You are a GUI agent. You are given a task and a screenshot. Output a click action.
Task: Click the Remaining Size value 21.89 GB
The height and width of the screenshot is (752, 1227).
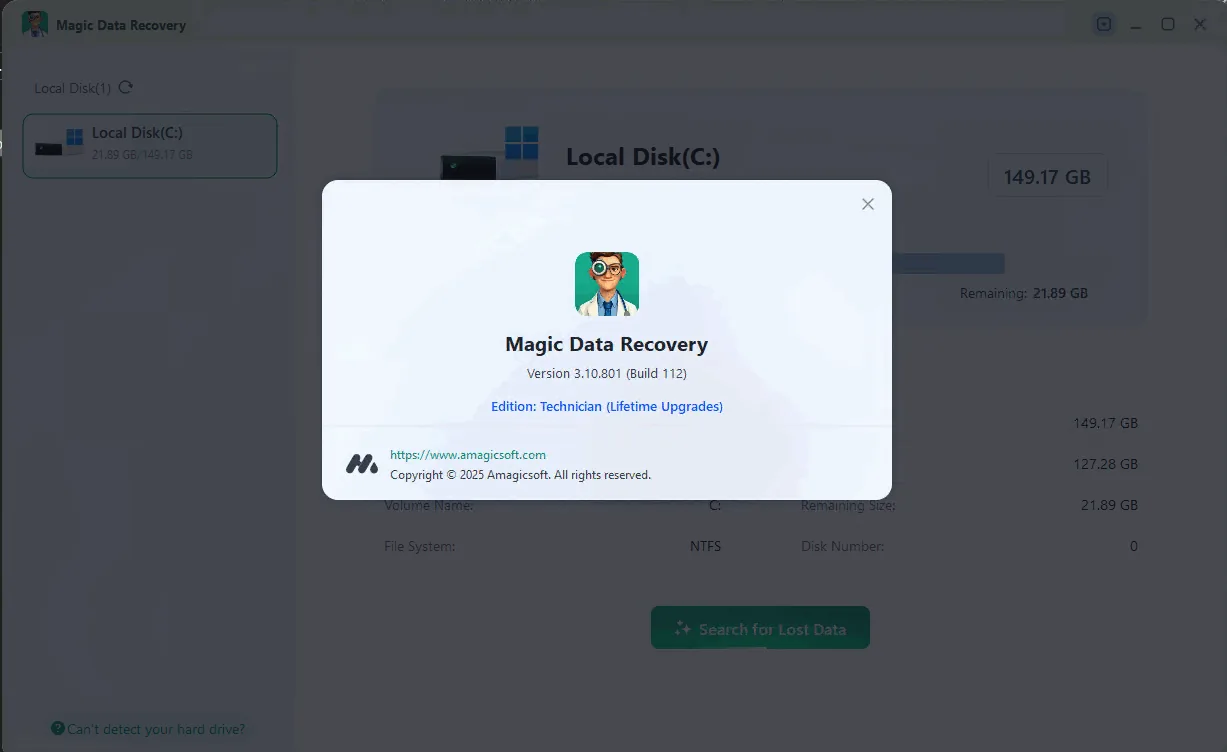[1109, 505]
